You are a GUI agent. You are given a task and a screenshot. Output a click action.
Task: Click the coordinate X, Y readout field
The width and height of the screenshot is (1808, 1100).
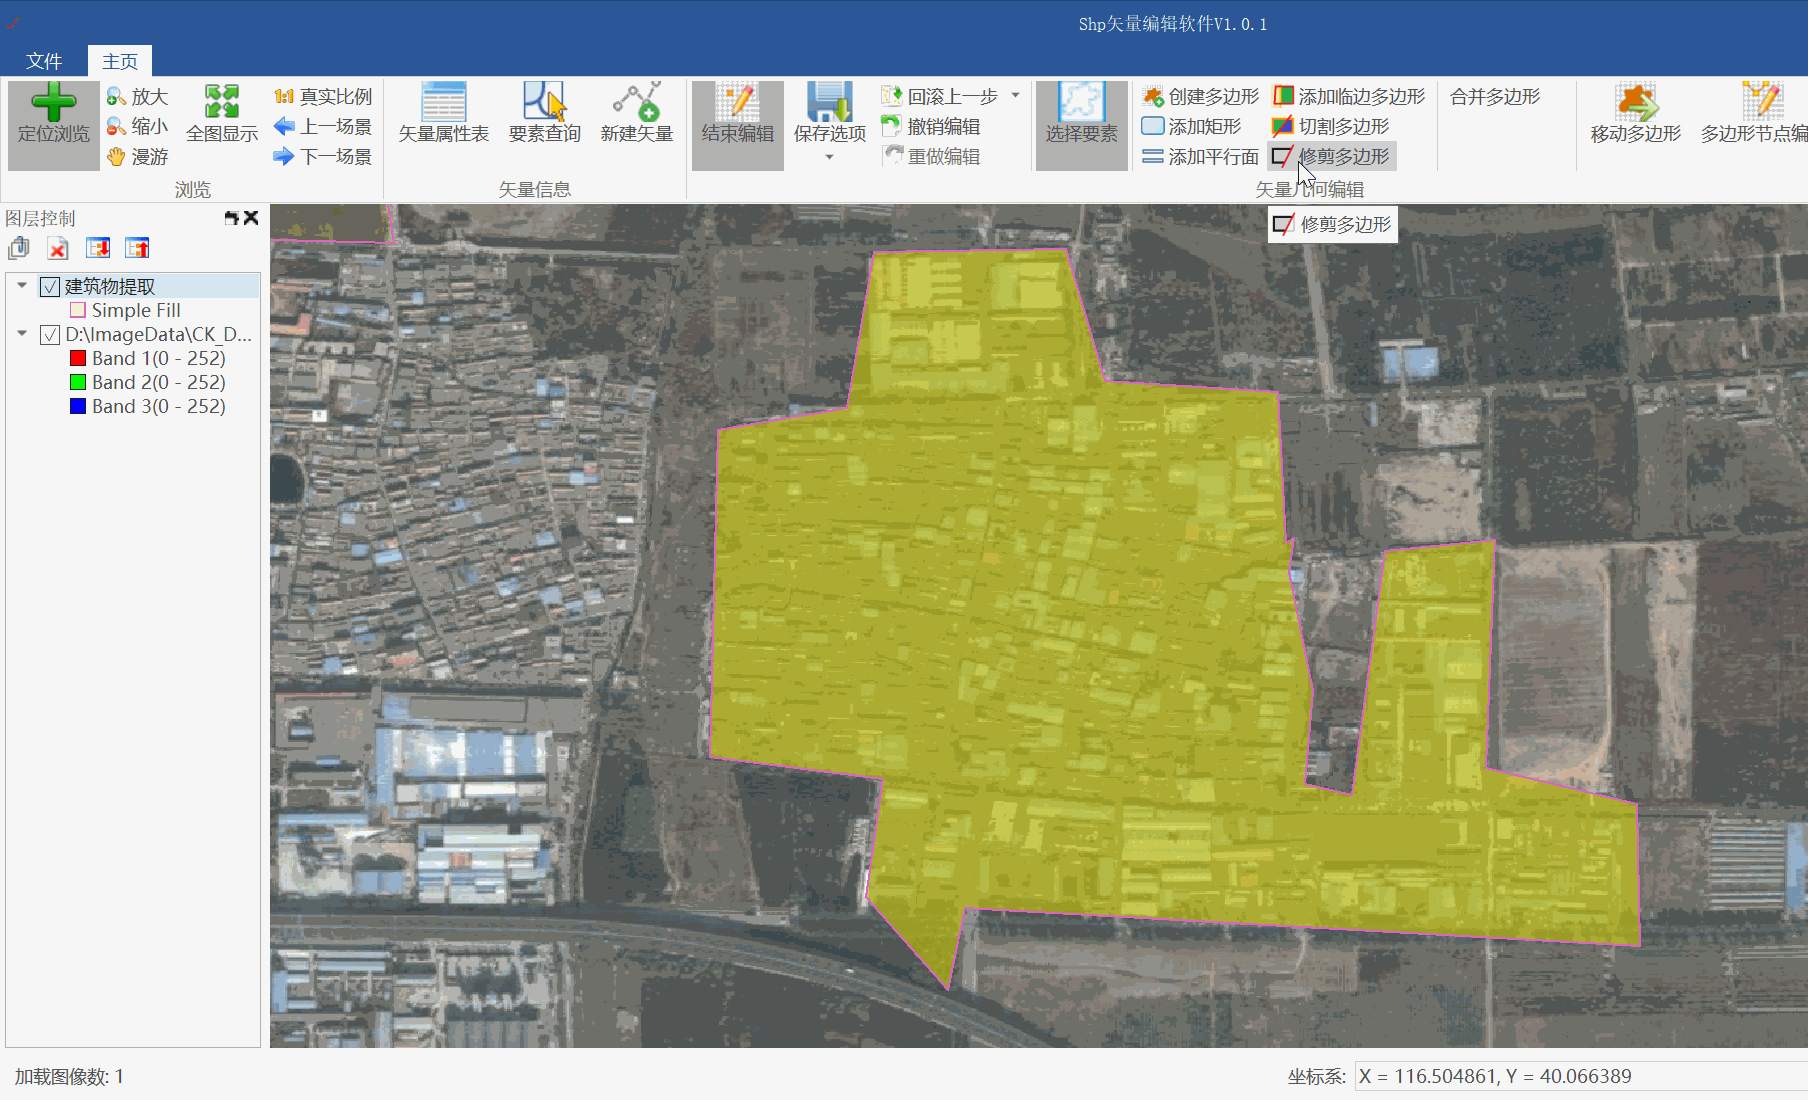click(1581, 1077)
